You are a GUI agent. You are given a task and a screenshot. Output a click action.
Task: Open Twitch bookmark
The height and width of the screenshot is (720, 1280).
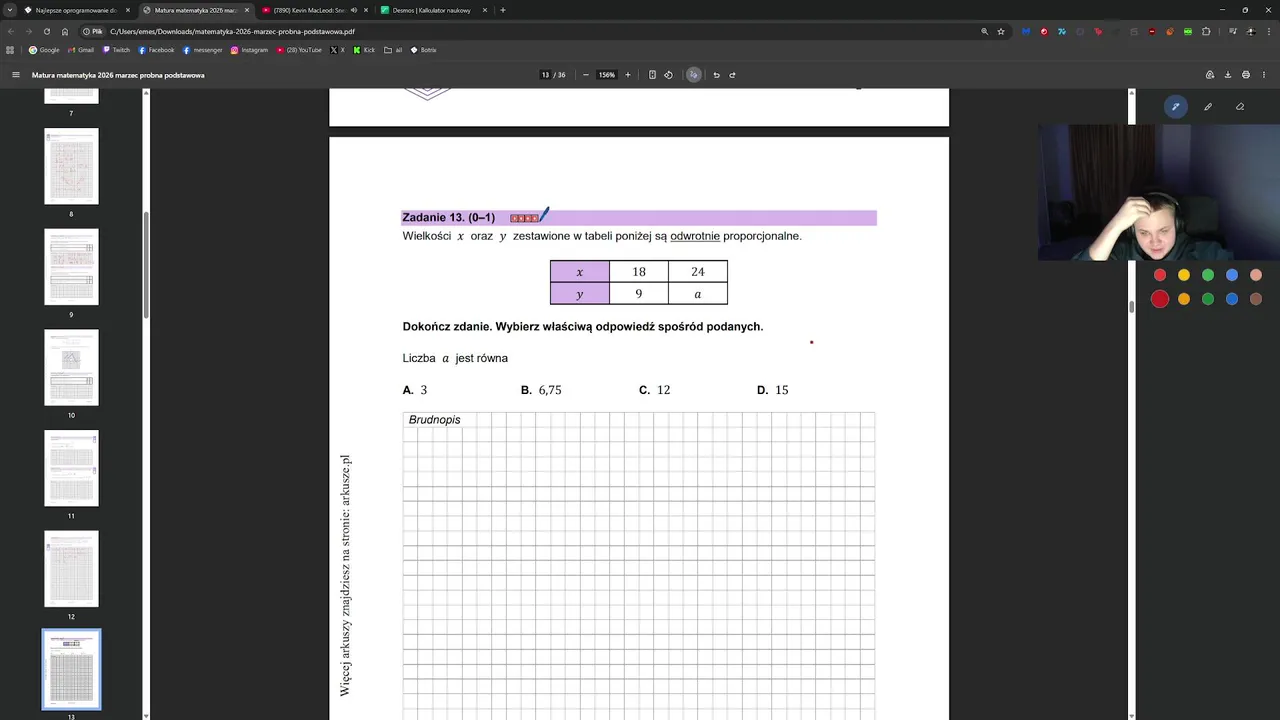(x=116, y=50)
